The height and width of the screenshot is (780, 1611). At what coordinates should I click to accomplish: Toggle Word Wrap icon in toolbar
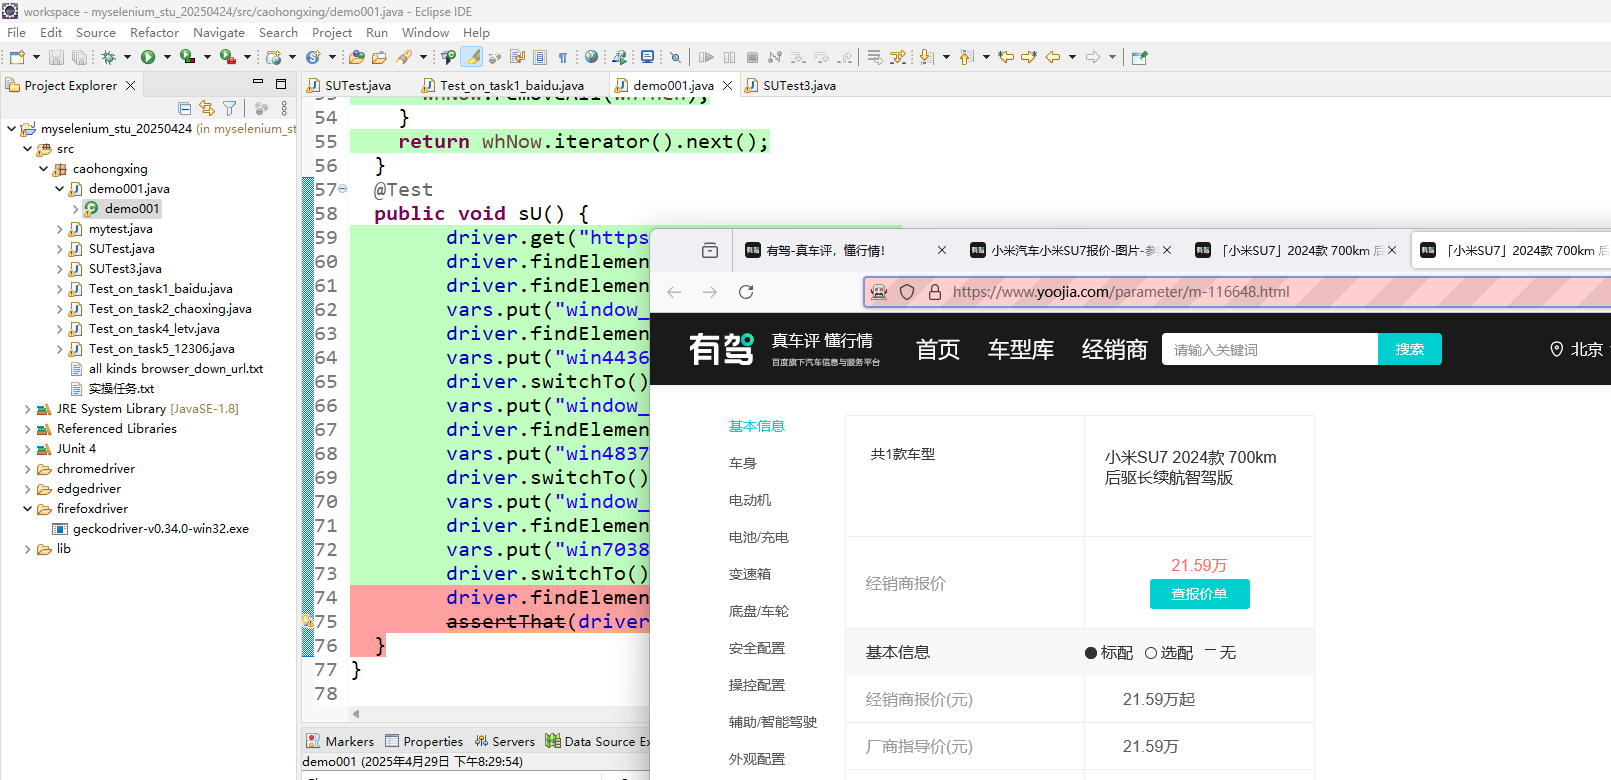pyautogui.click(x=517, y=57)
